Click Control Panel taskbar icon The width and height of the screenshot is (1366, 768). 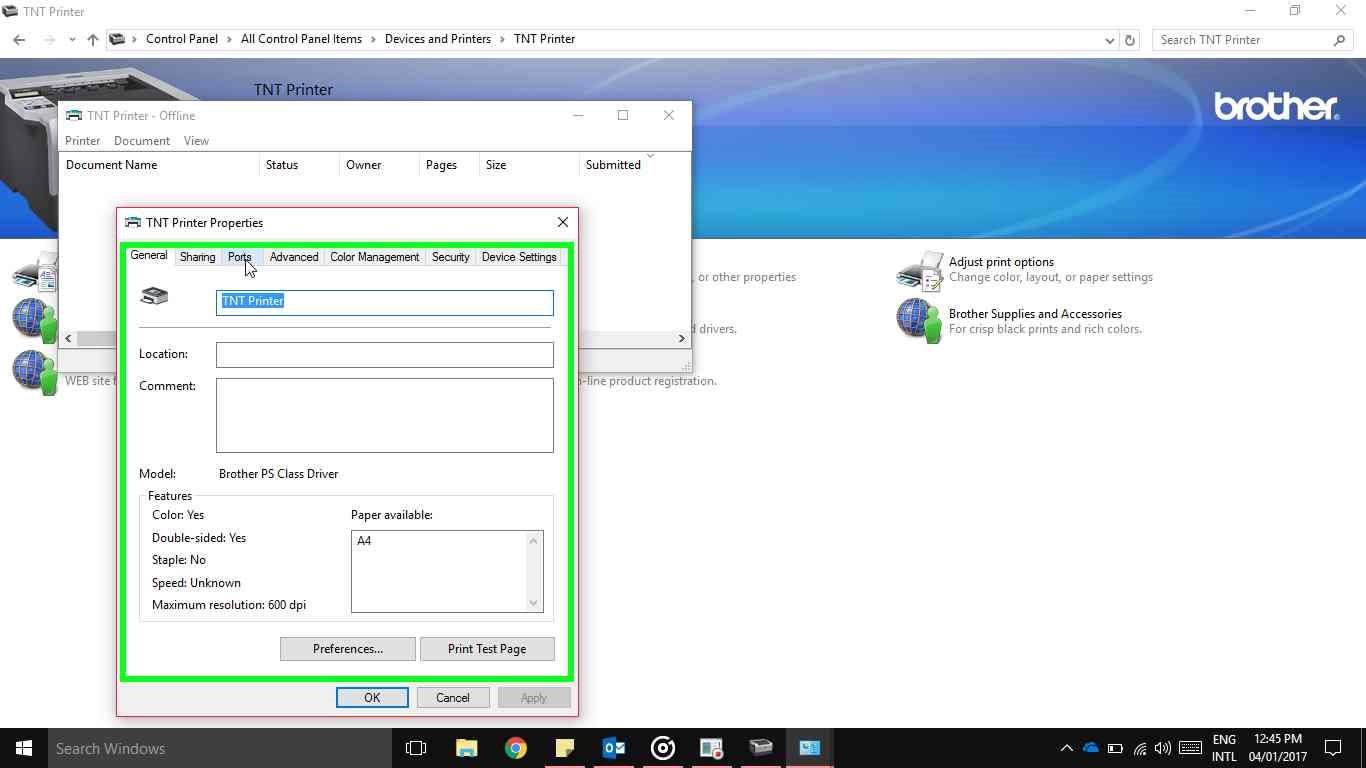pyautogui.click(x=810, y=748)
